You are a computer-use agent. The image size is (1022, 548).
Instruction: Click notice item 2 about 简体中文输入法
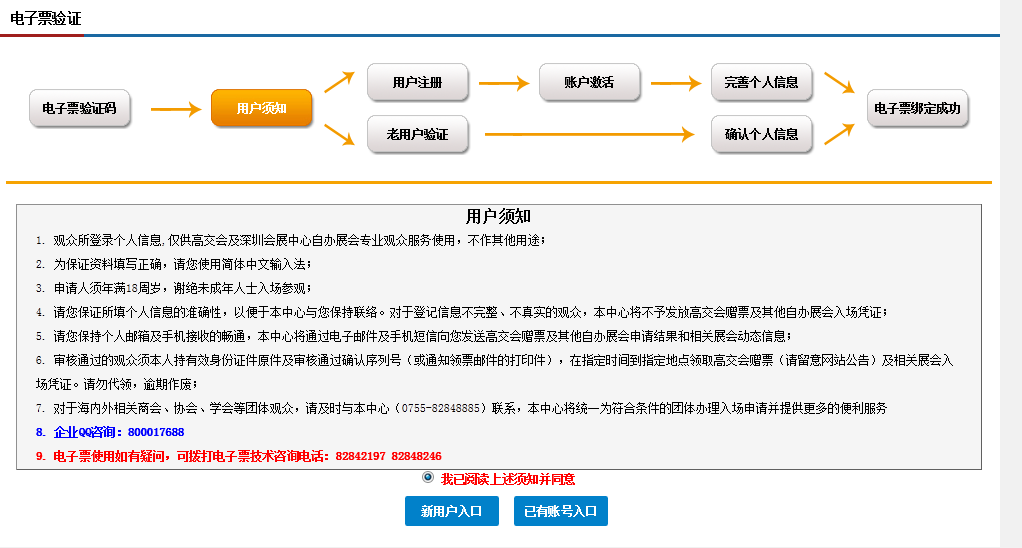tap(174, 265)
